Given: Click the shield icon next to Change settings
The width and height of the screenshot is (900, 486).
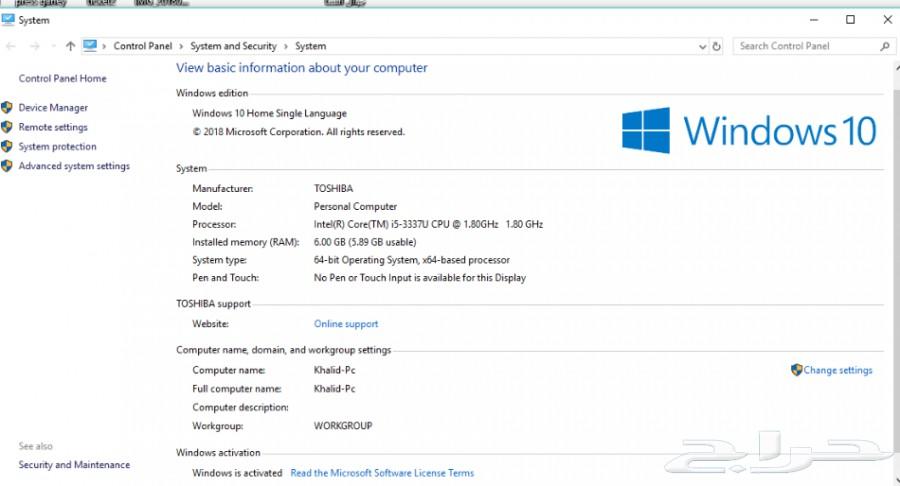Looking at the screenshot, I should tap(796, 370).
